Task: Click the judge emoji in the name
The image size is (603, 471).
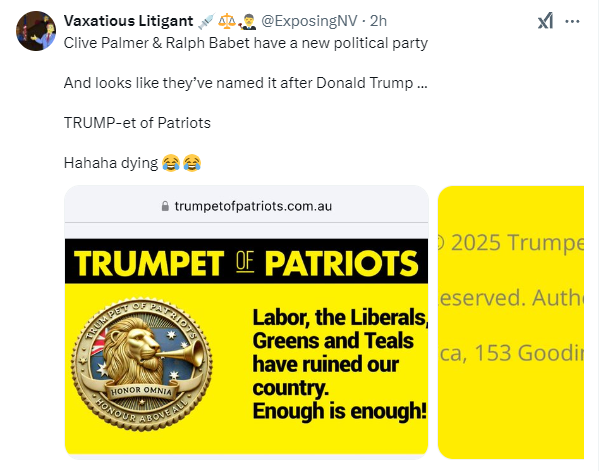Action: [x=247, y=22]
